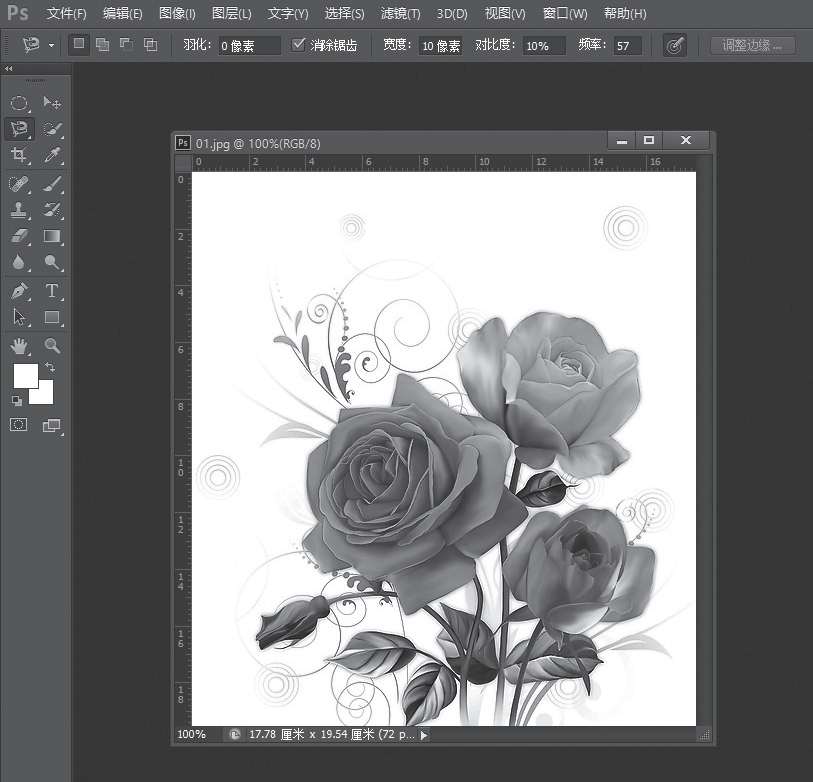Screen dimensions: 813x782
Task: Enable tablet pressure for pen width
Action: pos(675,46)
